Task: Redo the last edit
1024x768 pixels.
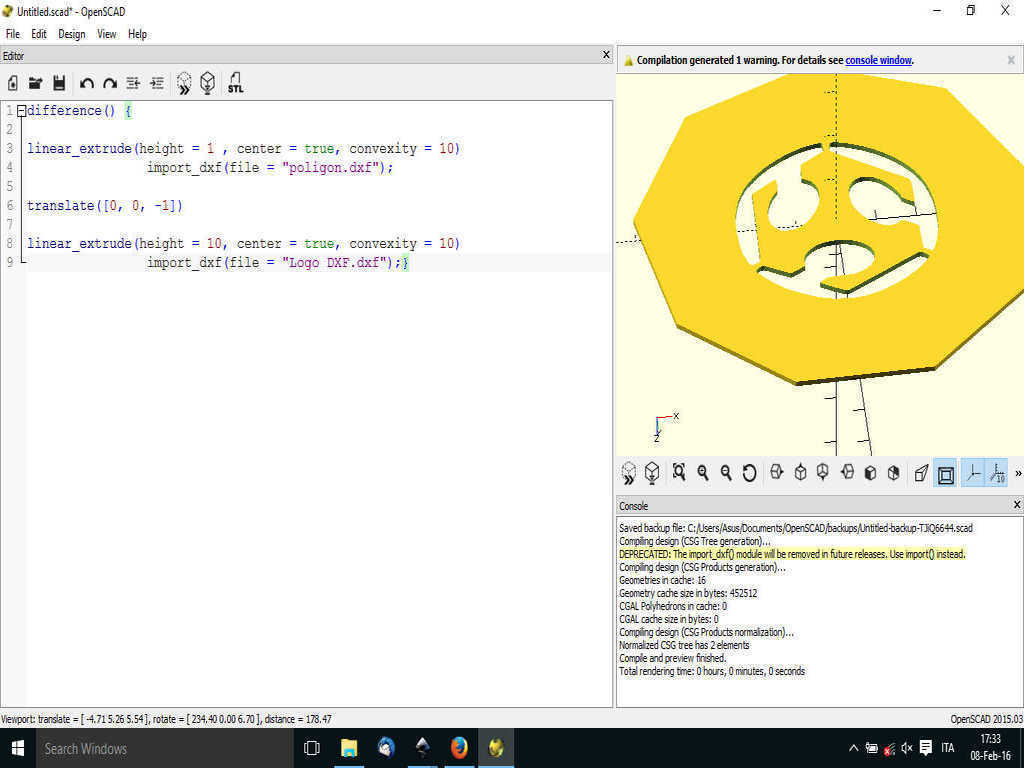Action: (110, 83)
